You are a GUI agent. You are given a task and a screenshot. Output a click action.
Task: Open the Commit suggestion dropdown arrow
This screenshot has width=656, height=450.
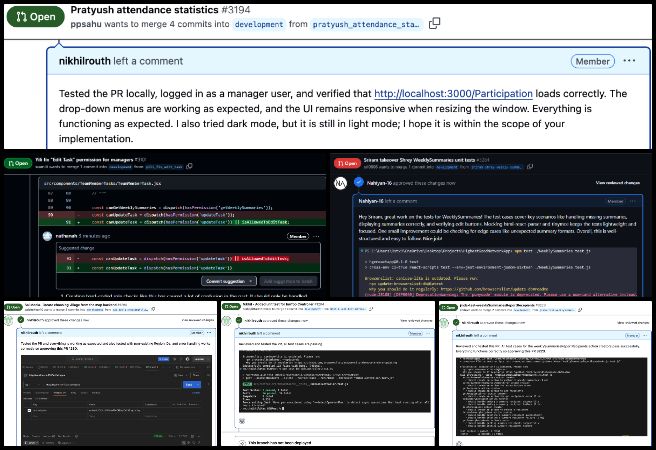pyautogui.click(x=251, y=281)
